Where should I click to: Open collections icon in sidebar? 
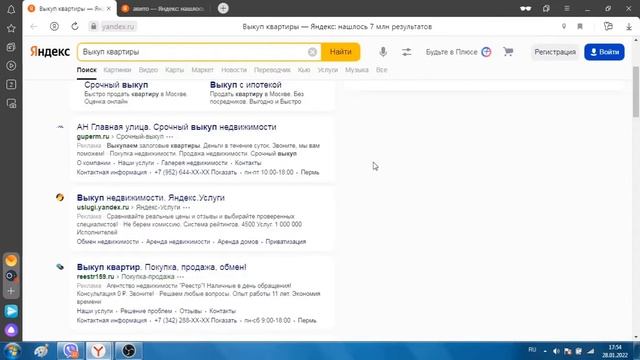[x=11, y=47]
